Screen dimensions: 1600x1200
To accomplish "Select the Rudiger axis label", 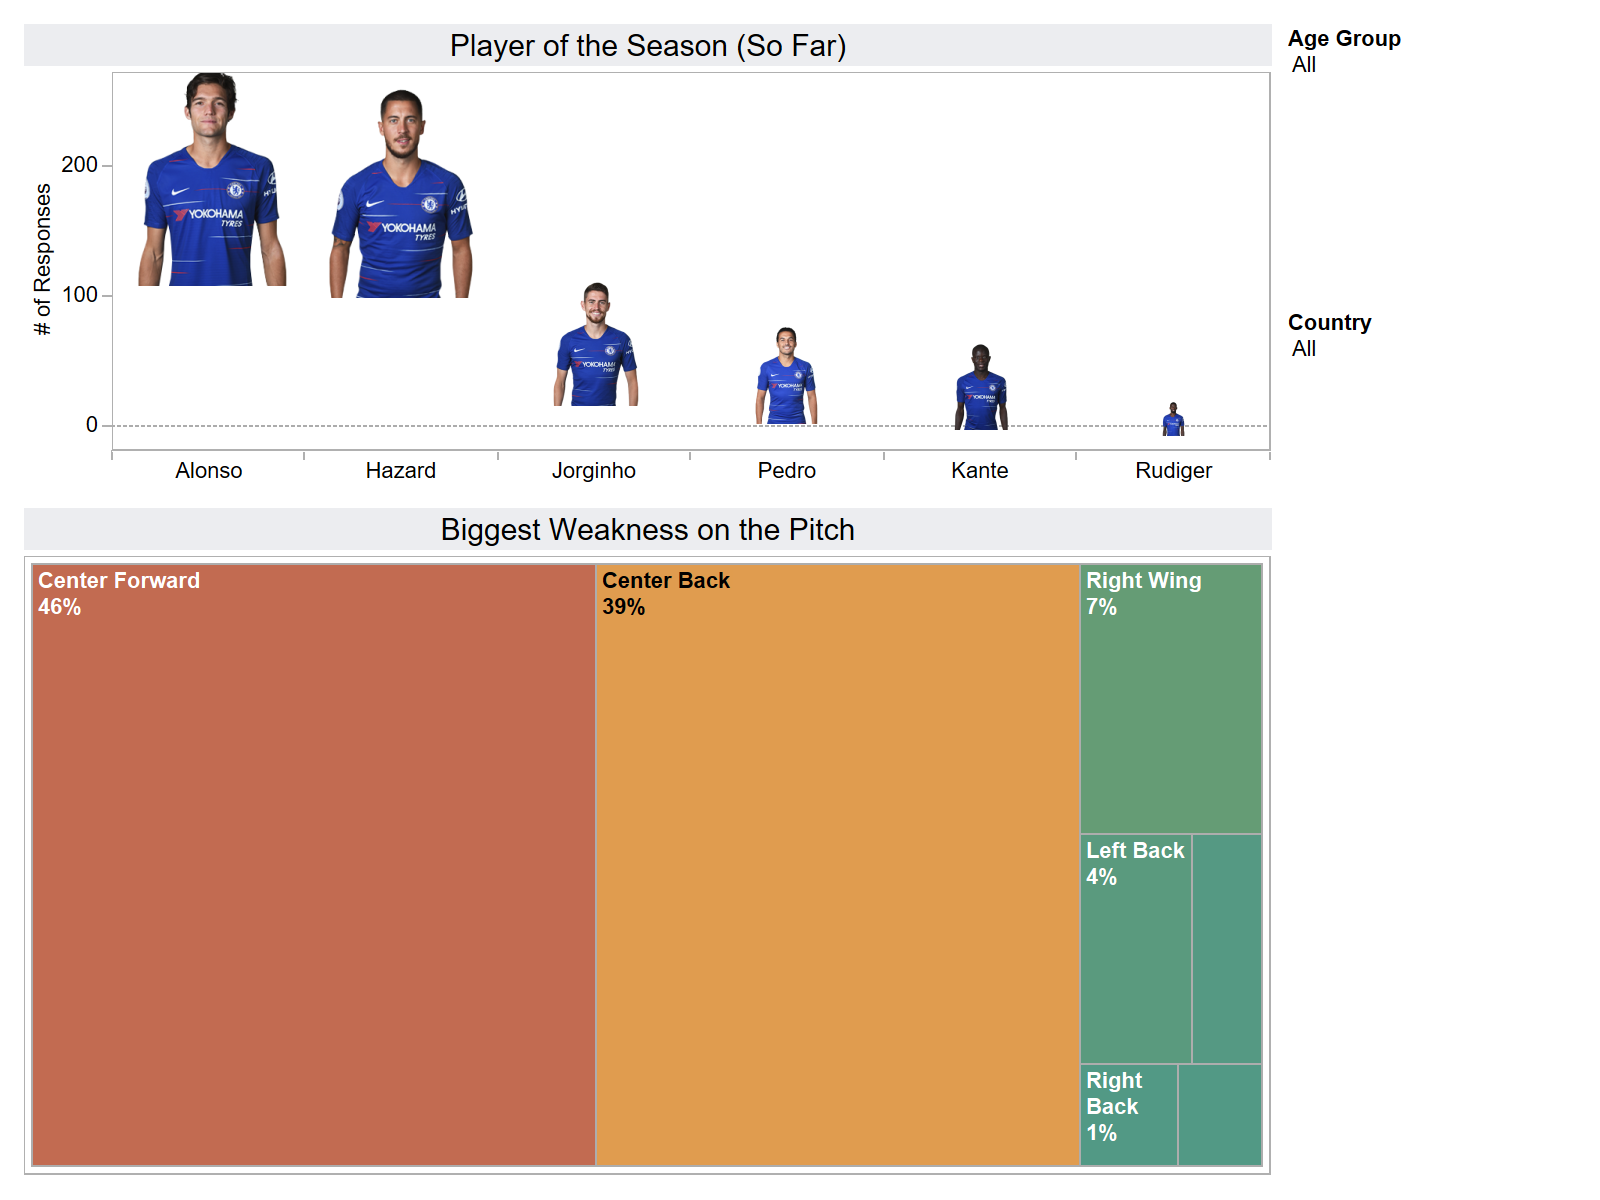I will [1173, 471].
